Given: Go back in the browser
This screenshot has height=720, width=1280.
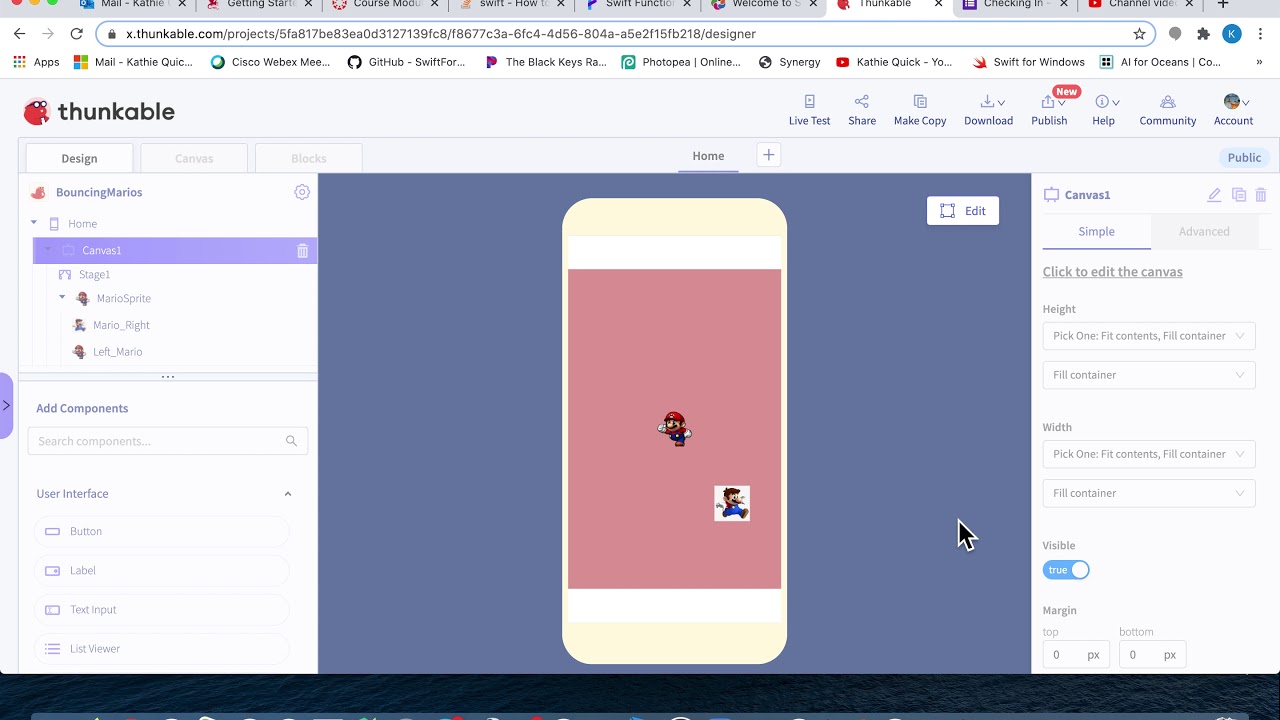Looking at the screenshot, I should (19, 34).
